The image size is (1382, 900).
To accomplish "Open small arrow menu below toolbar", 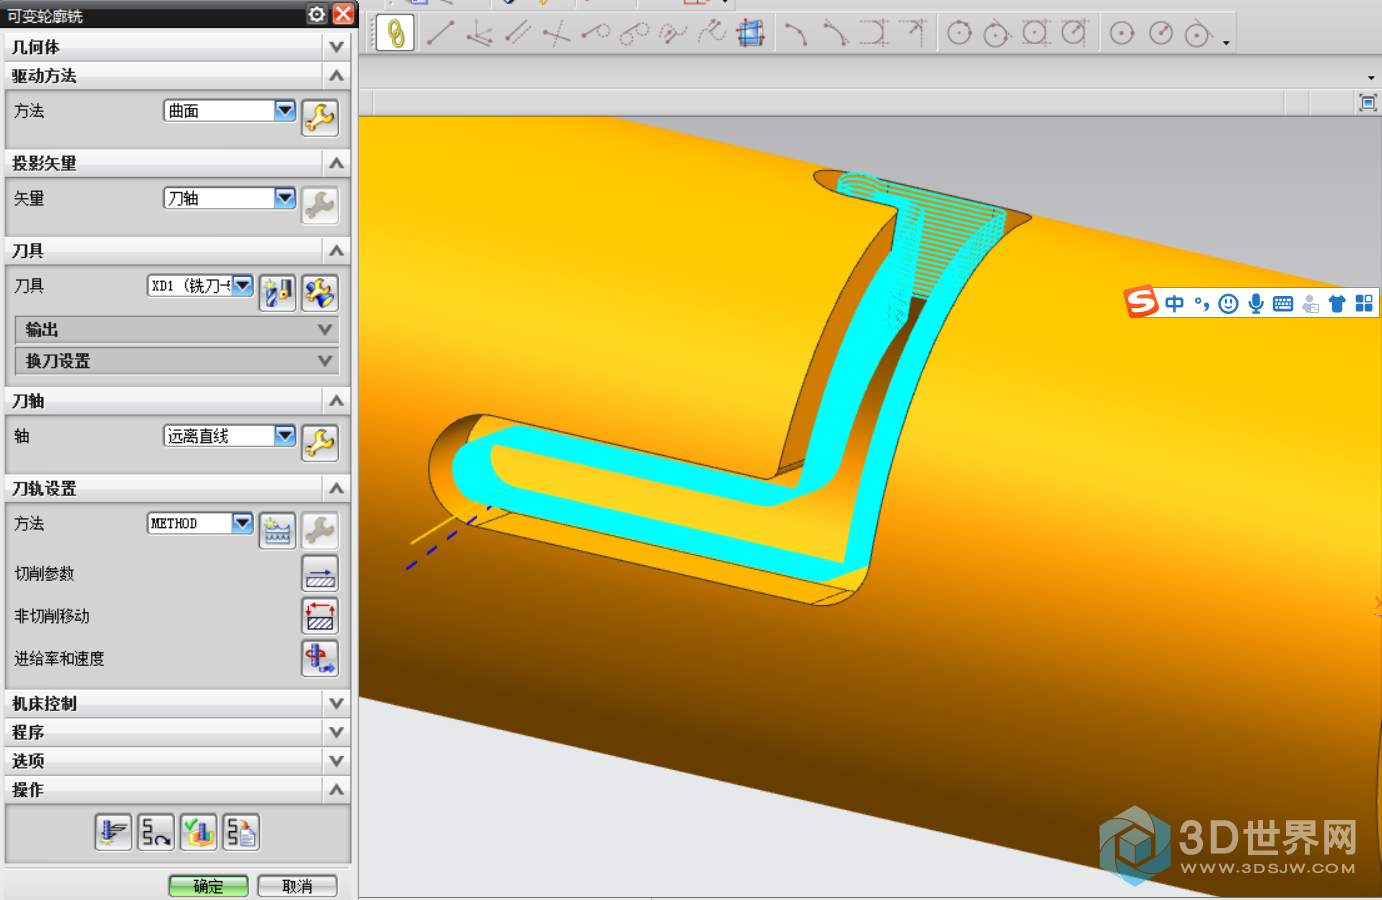I will coord(1371,77).
